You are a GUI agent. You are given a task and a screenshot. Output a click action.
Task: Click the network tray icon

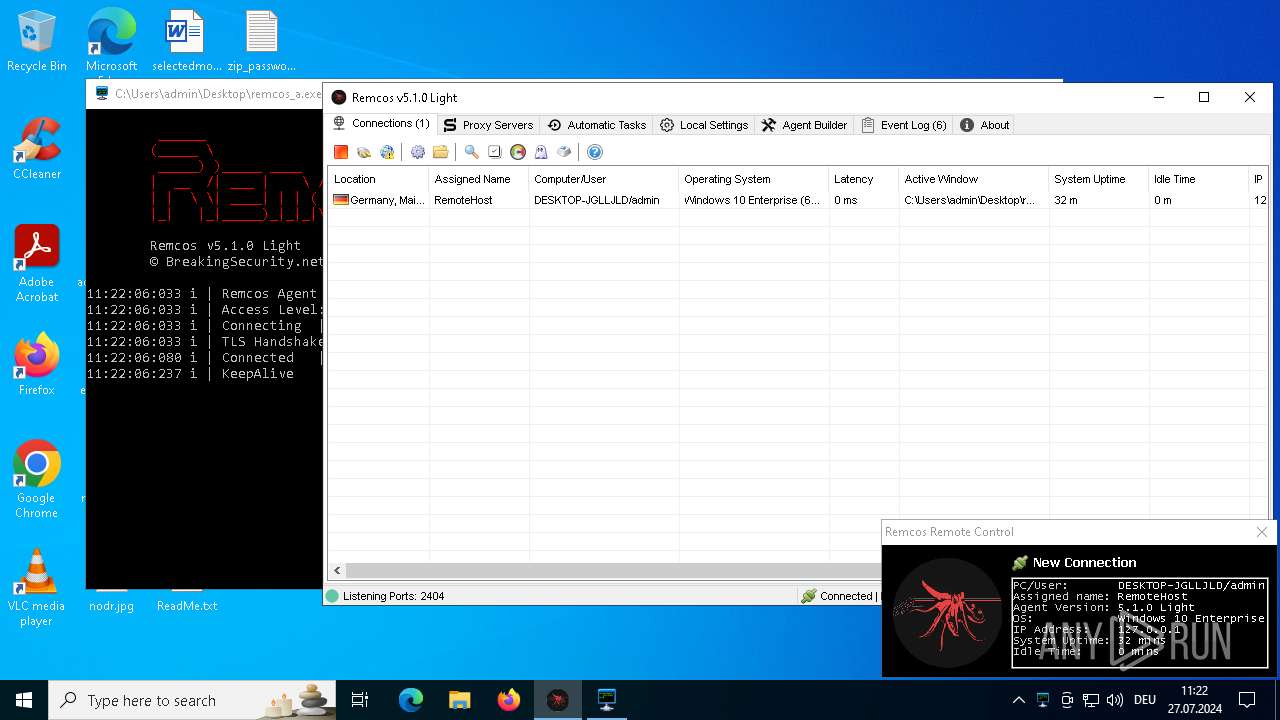[1091, 700]
